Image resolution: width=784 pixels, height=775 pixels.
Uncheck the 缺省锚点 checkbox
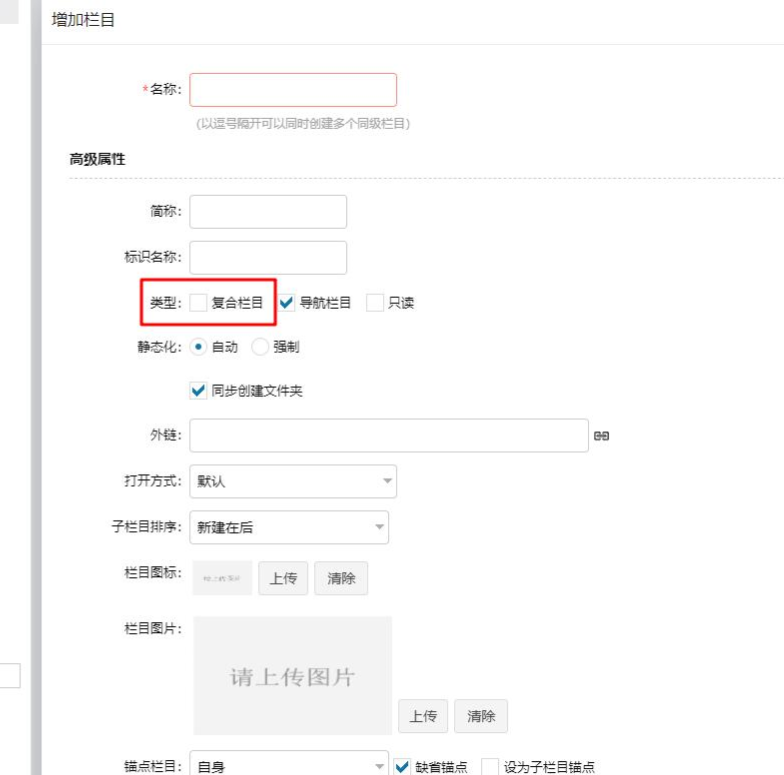(403, 767)
